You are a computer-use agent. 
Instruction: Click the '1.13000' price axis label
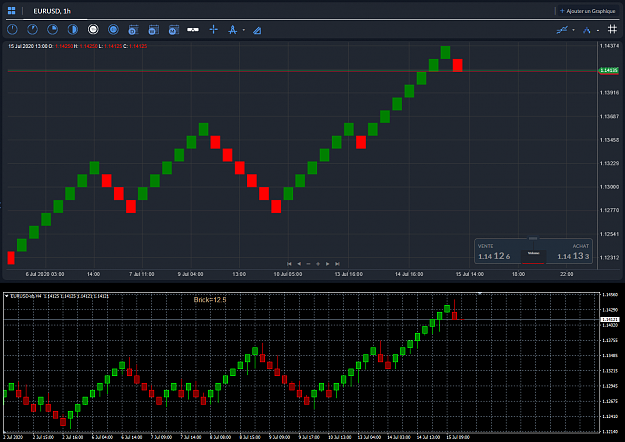coord(609,187)
